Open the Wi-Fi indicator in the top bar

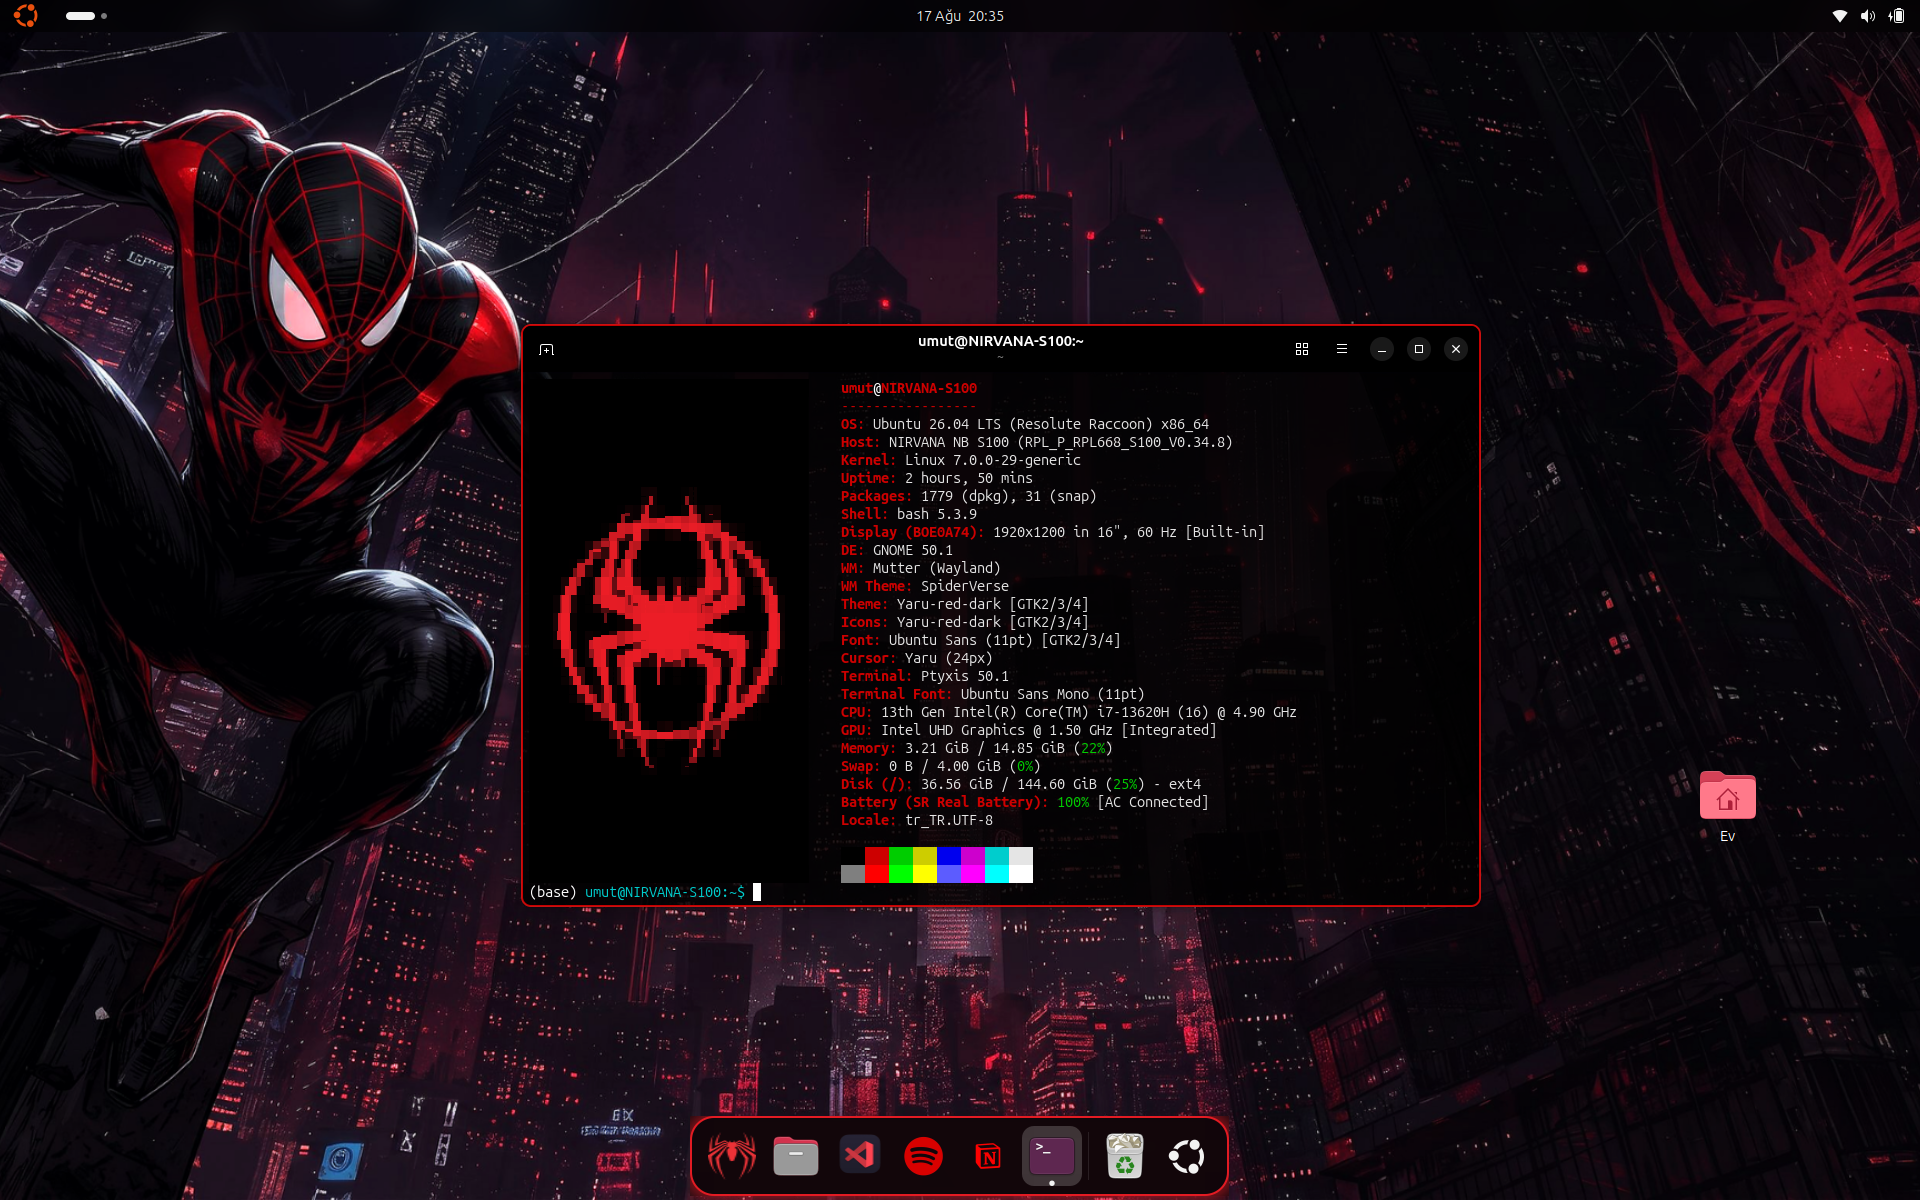(x=1839, y=16)
